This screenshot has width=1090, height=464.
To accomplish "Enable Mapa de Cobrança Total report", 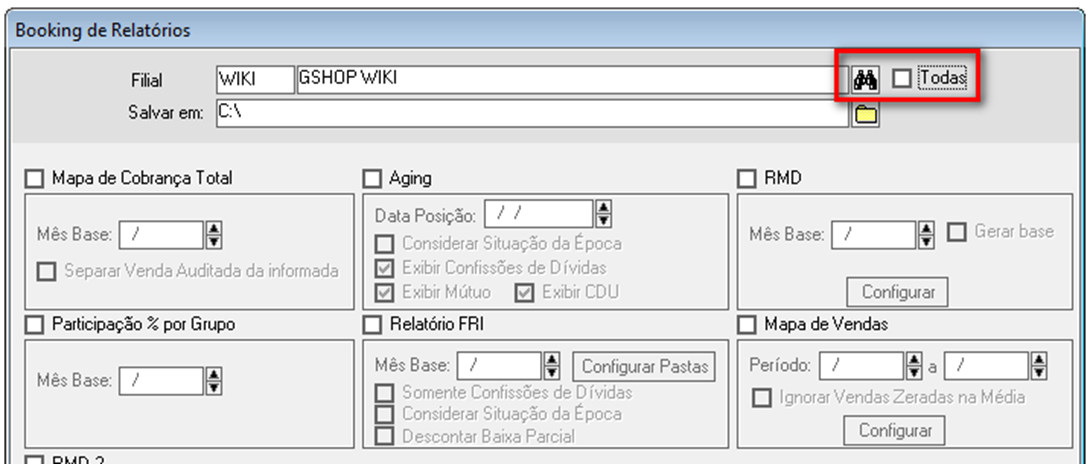I will pyautogui.click(x=33, y=179).
